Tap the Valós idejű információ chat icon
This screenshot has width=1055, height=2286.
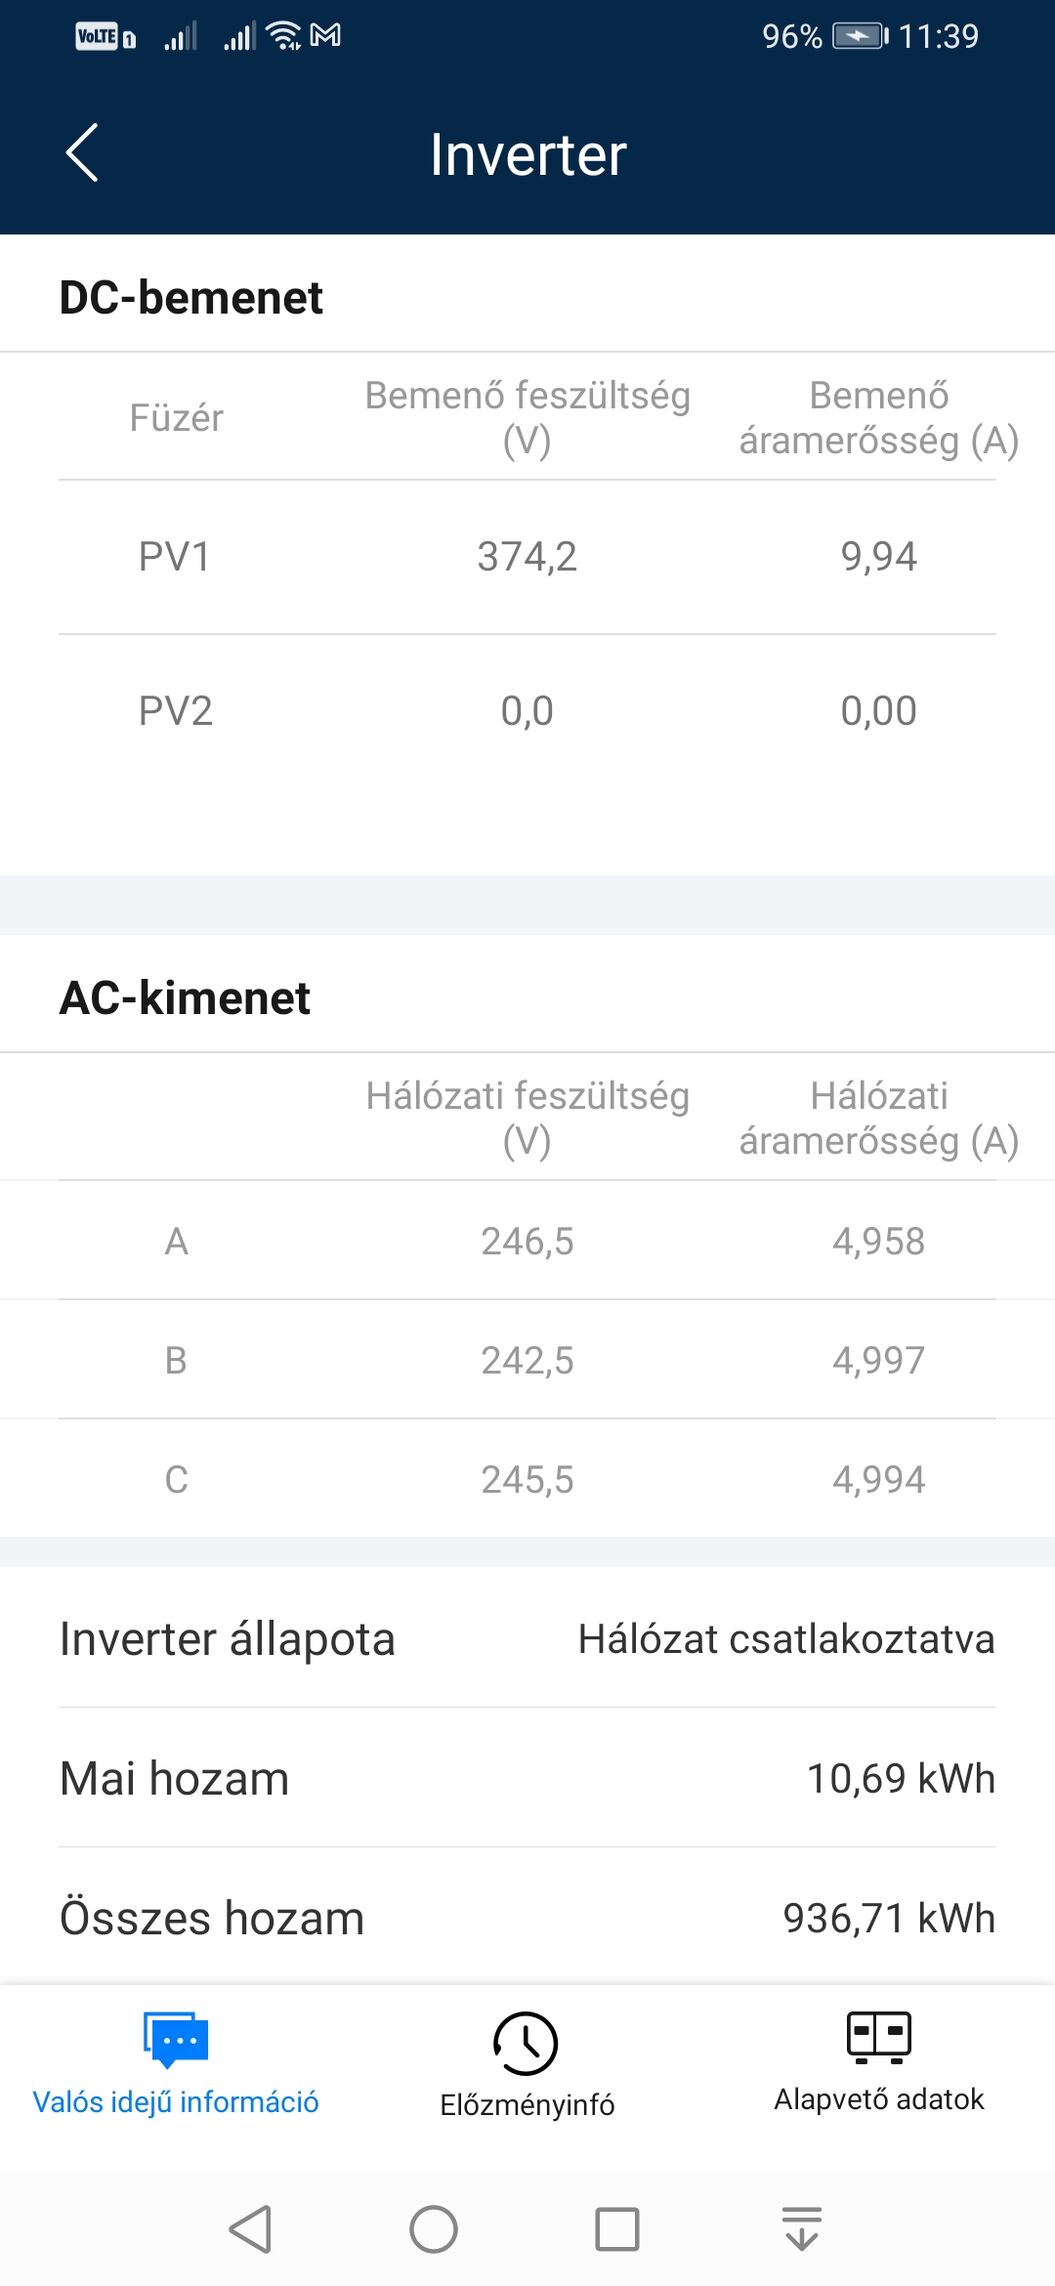click(176, 2038)
